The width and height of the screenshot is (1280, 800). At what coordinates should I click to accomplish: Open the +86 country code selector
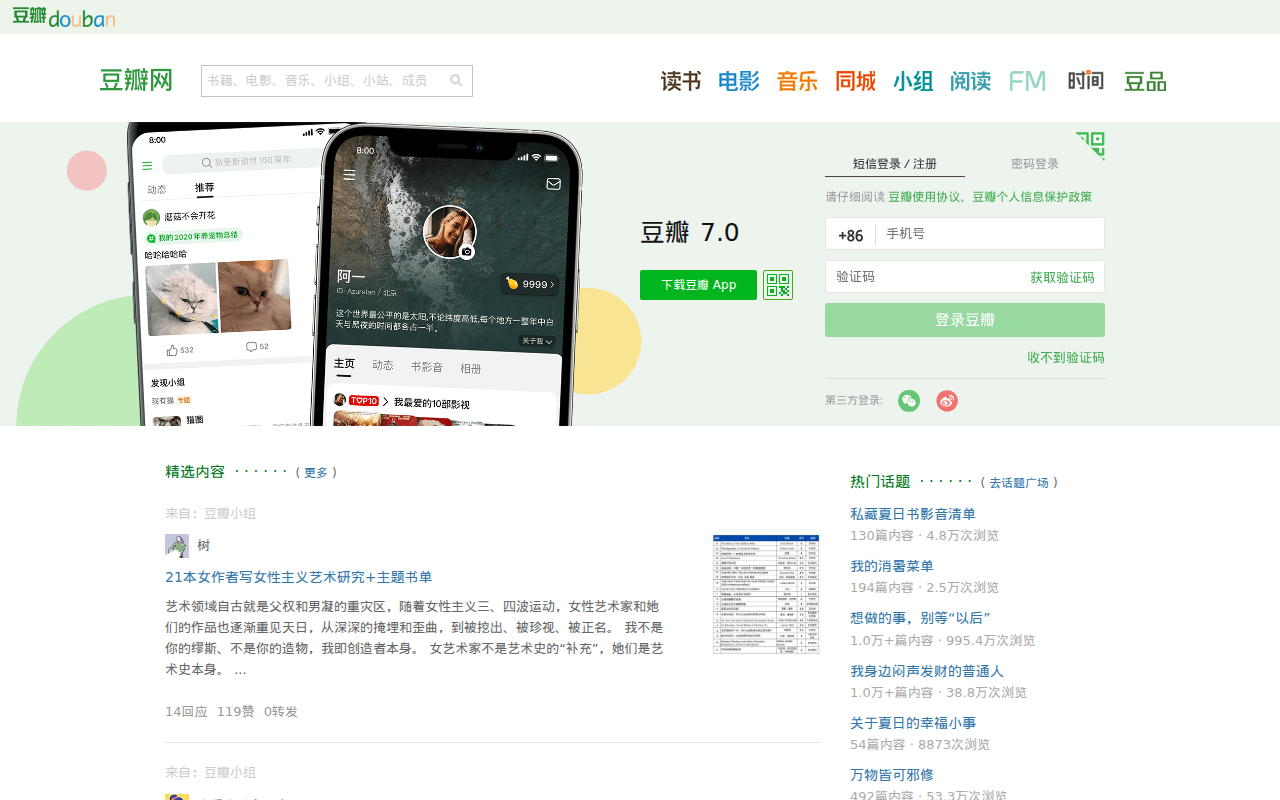coord(851,235)
